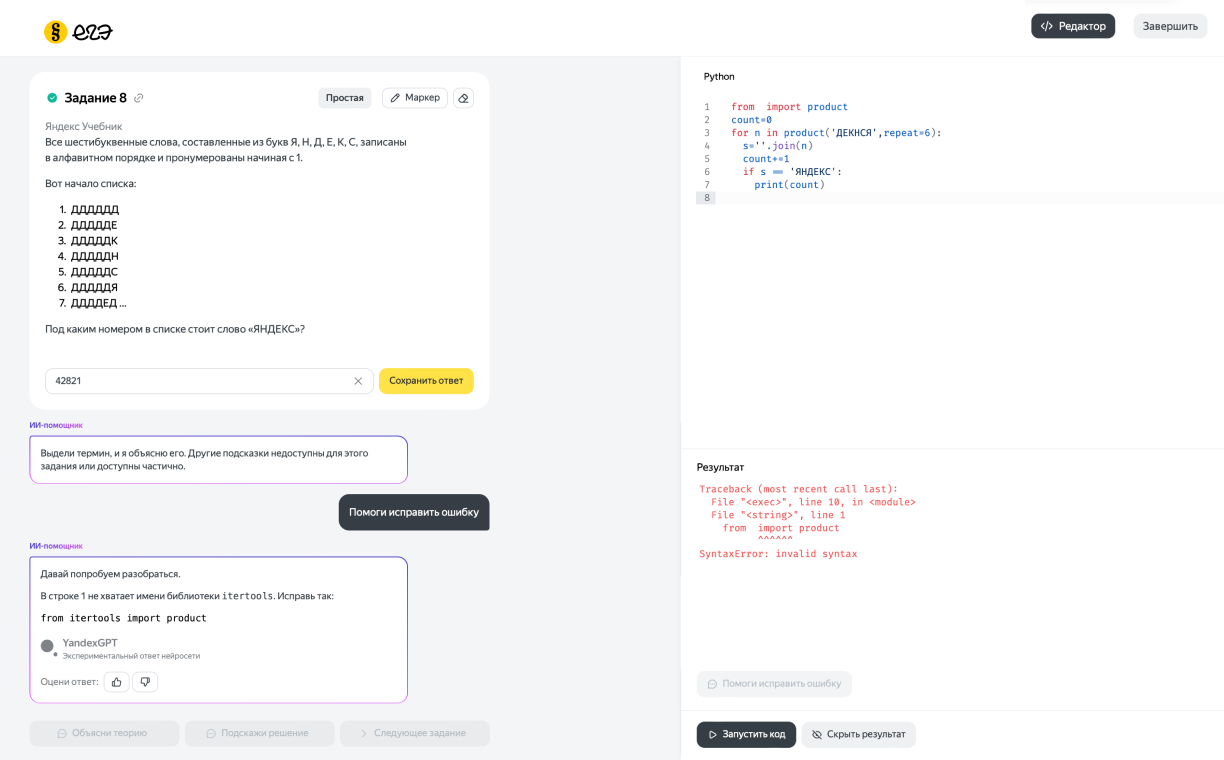The image size is (1224, 760).
Task: Click the Задание 8 title
Action: click(x=96, y=98)
